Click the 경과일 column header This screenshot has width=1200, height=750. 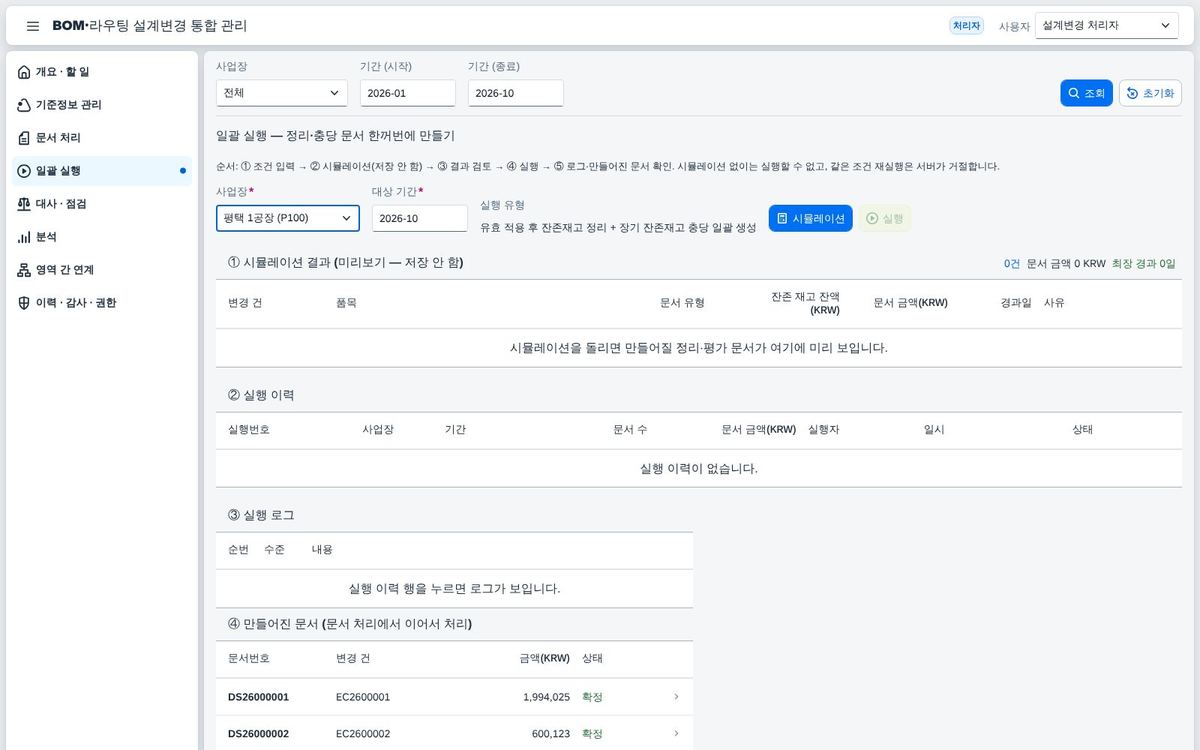click(1016, 302)
